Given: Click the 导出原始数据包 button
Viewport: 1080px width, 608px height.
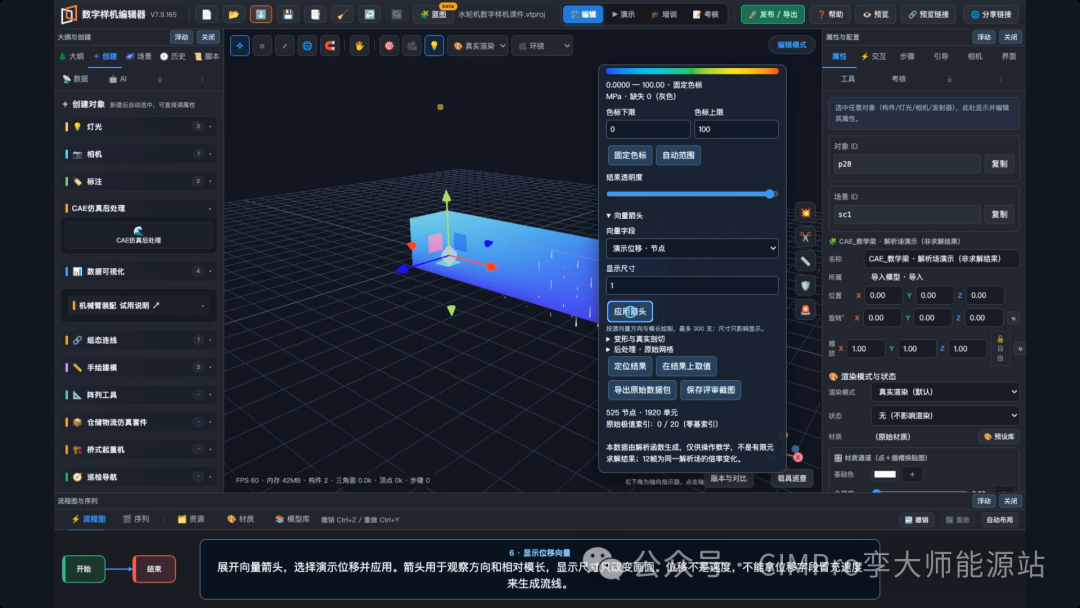Looking at the screenshot, I should [642, 390].
